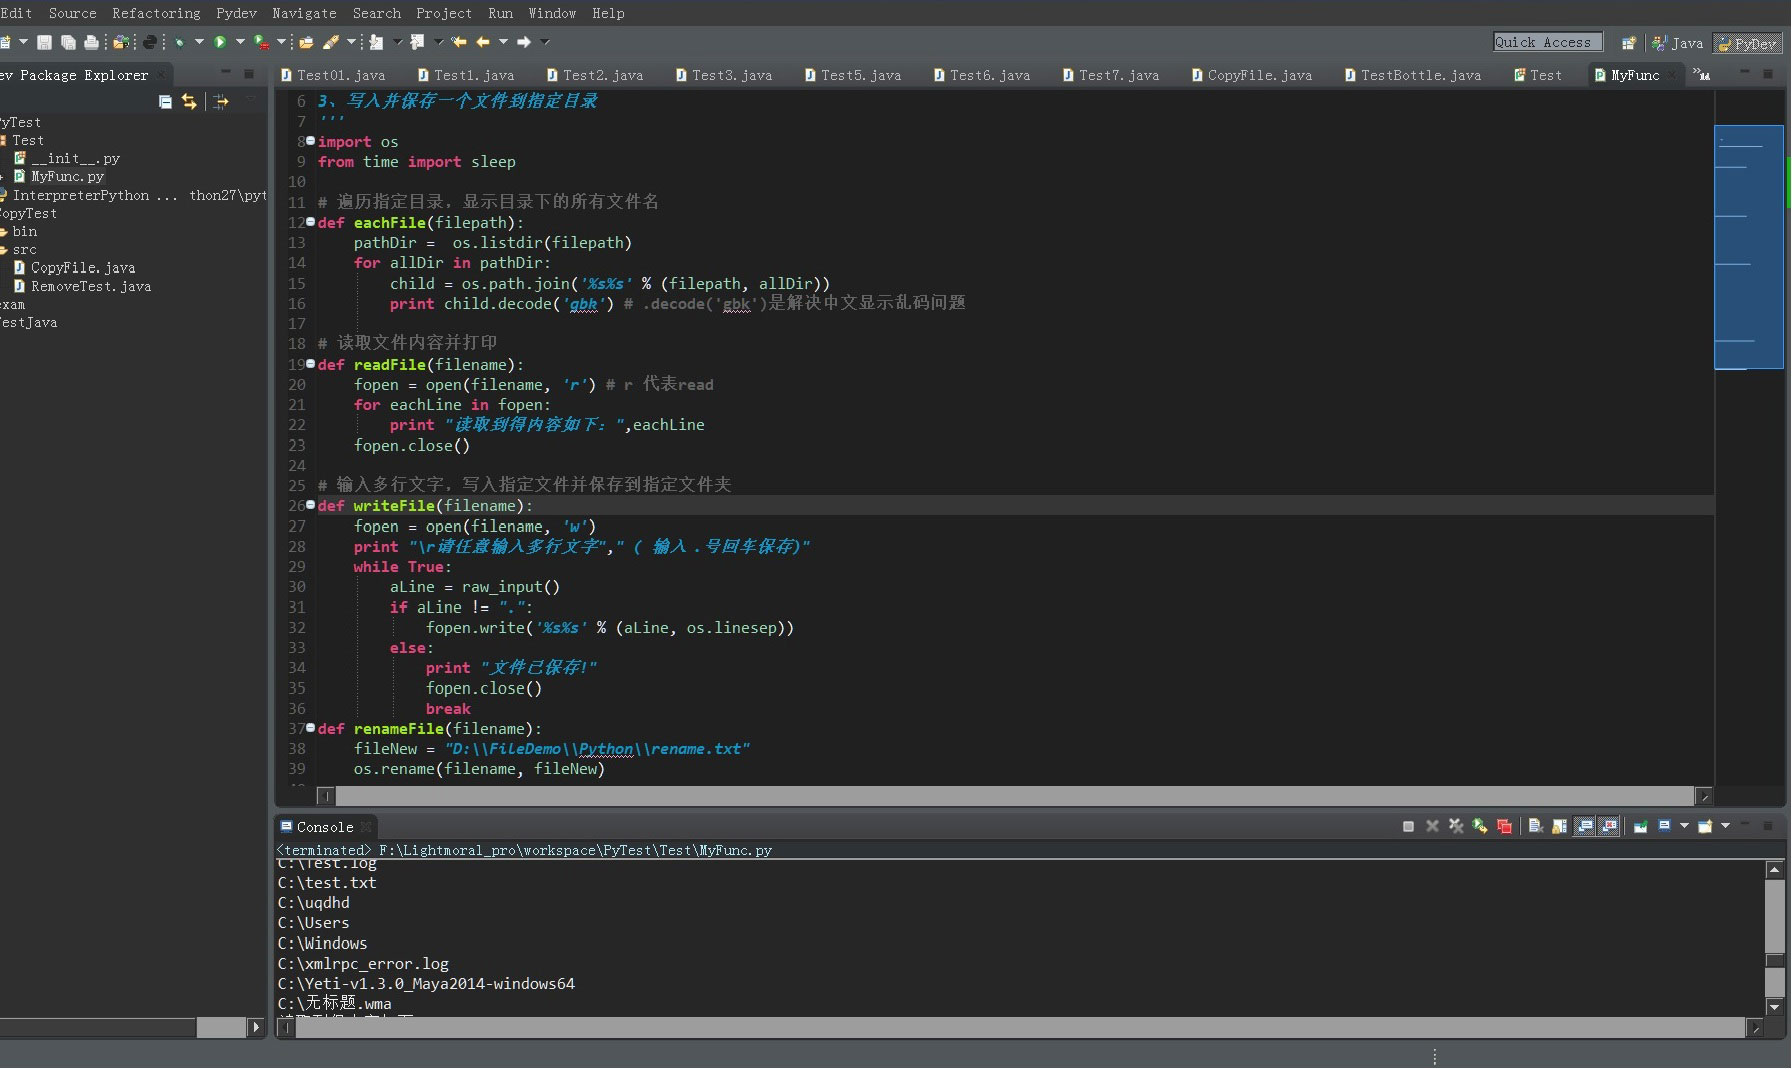Click the blue overview minimap on the right
Image resolution: width=1792 pixels, height=1069 pixels.
coord(1749,247)
